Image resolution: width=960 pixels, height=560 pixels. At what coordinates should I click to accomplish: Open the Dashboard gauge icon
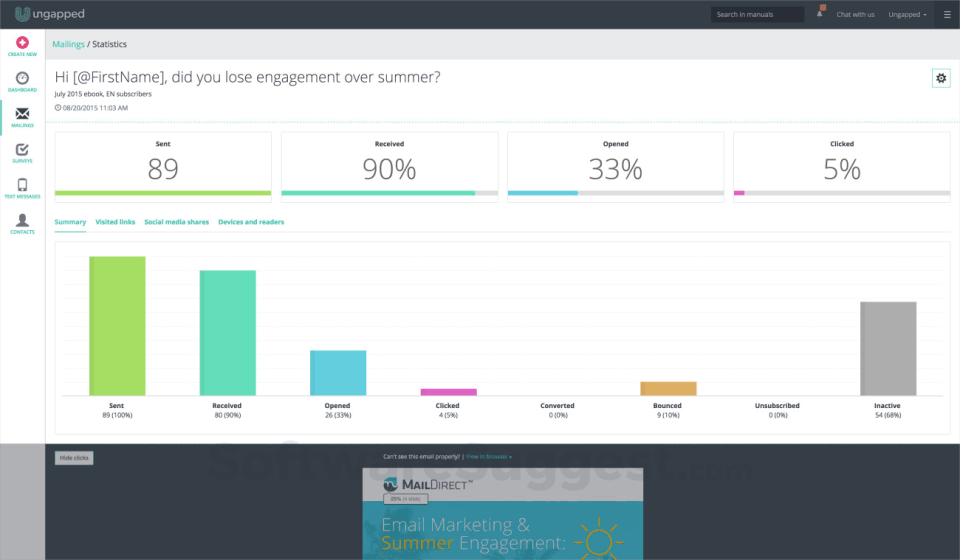22,78
